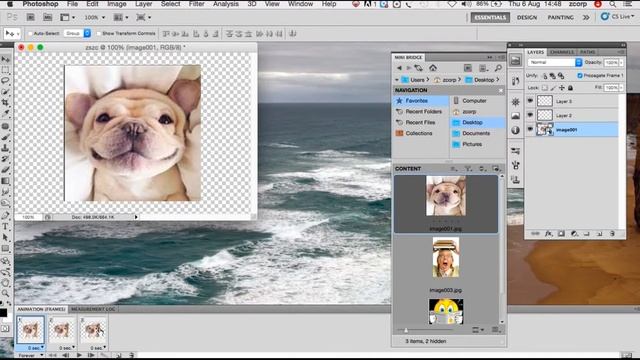Go back in Mini Bridge
640x360 pixels.
399,68
